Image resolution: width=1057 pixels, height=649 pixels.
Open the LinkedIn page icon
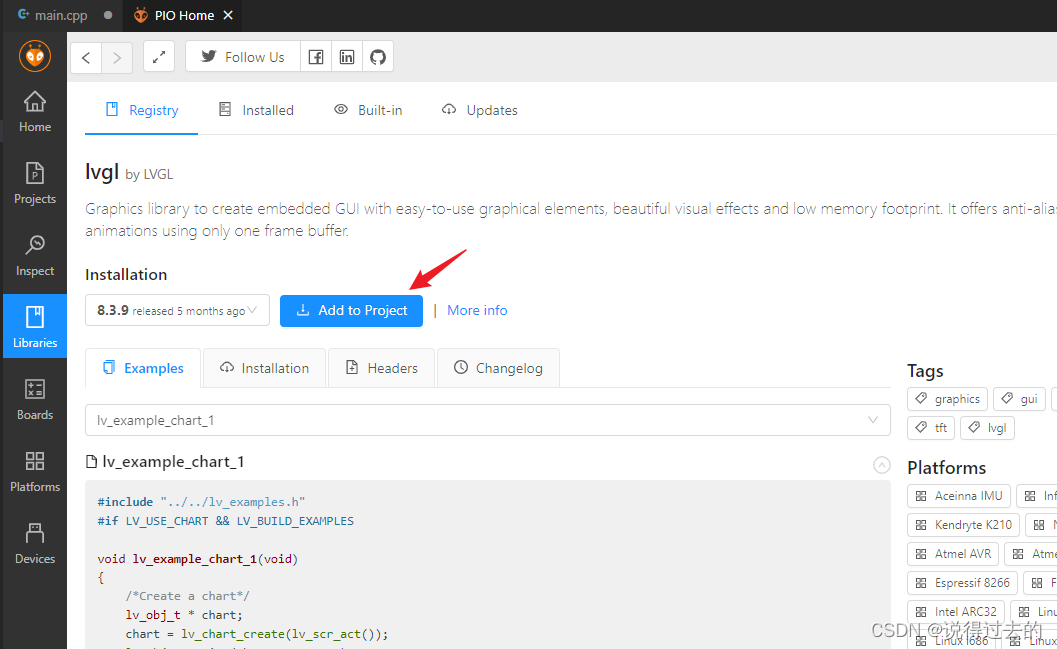click(x=346, y=57)
